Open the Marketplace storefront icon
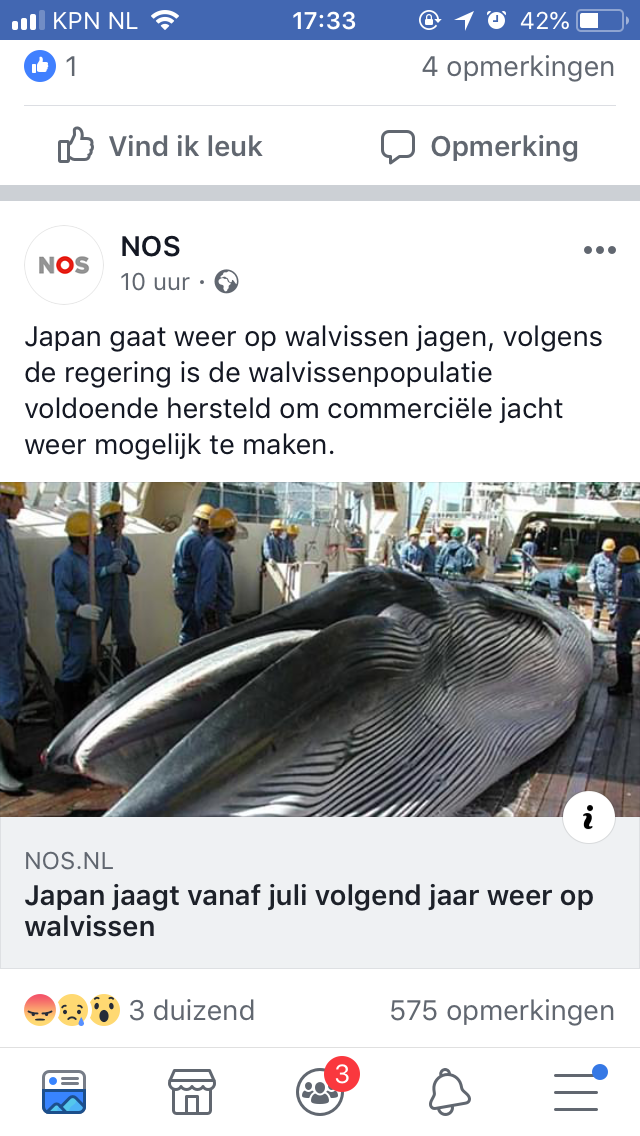Viewport: 640px width, 1136px height. point(191,1091)
